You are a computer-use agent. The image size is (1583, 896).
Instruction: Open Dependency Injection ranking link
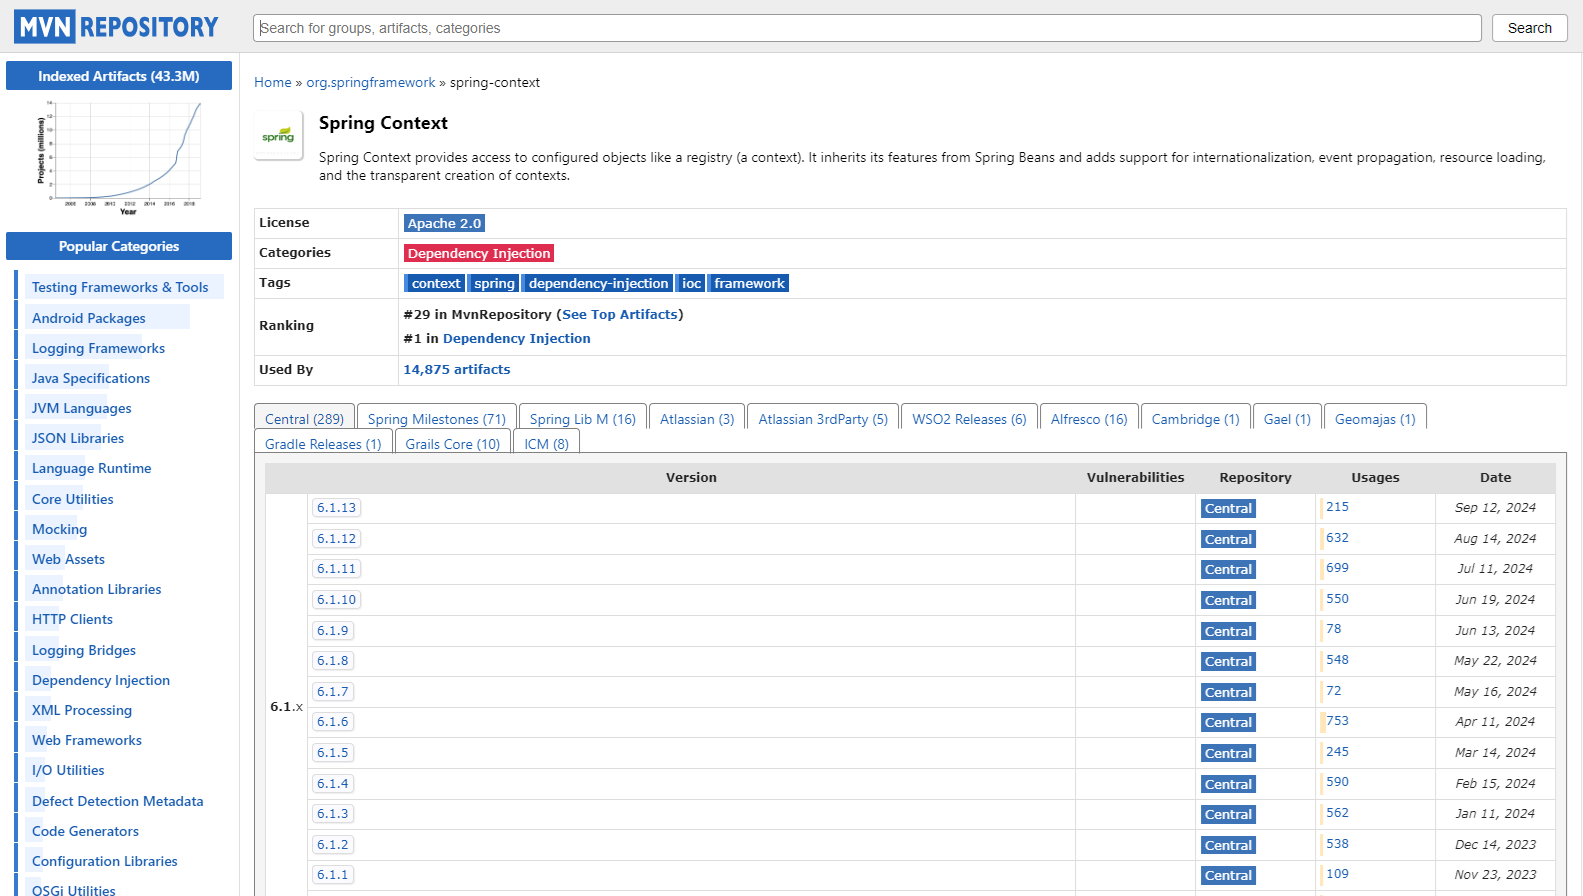pyautogui.click(x=517, y=339)
